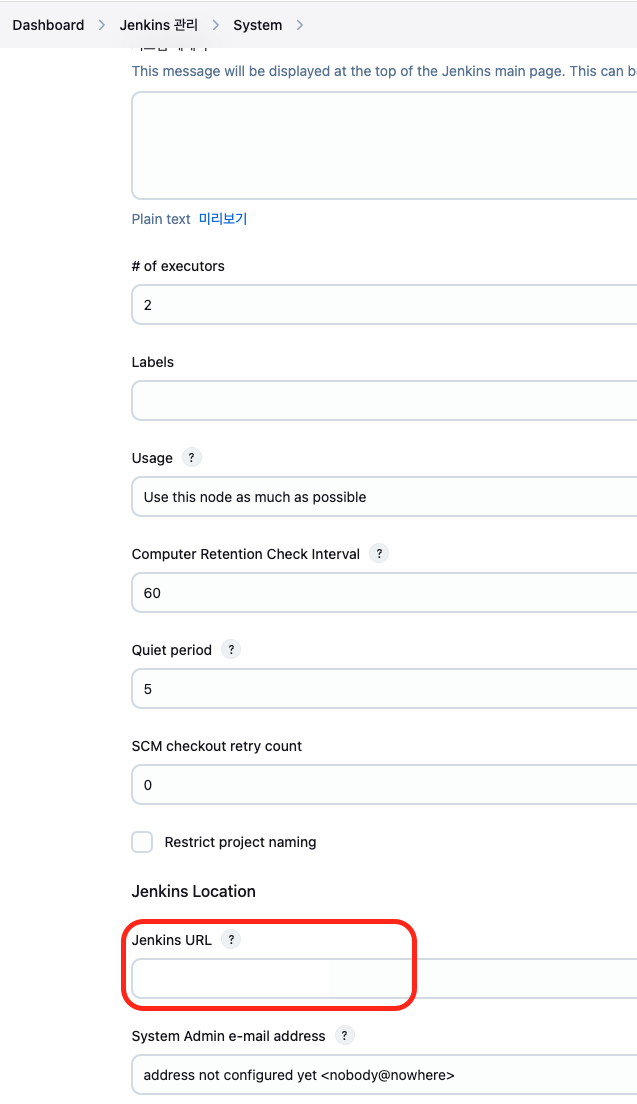Show help for Computer Retention Check Interval
This screenshot has width=637, height=1104.
coord(379,553)
